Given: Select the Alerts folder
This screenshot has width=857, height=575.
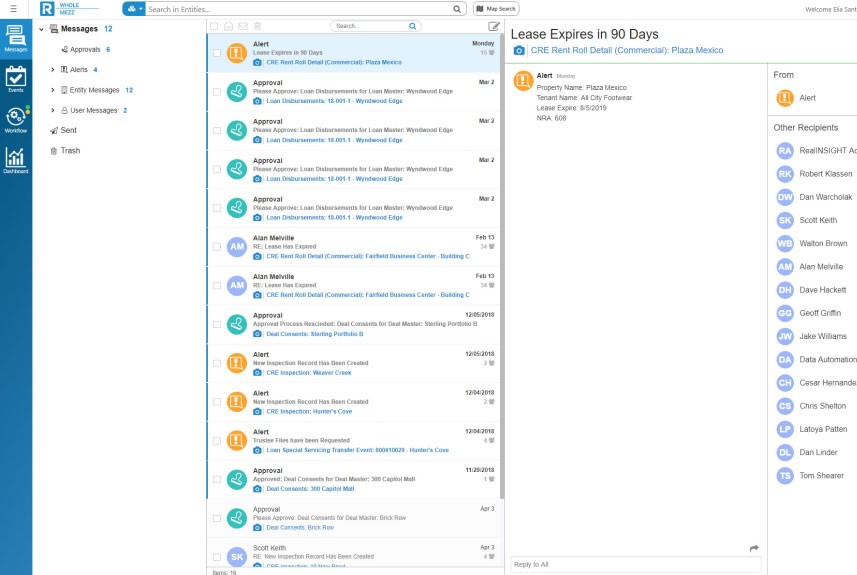Looking at the screenshot, I should [x=79, y=69].
